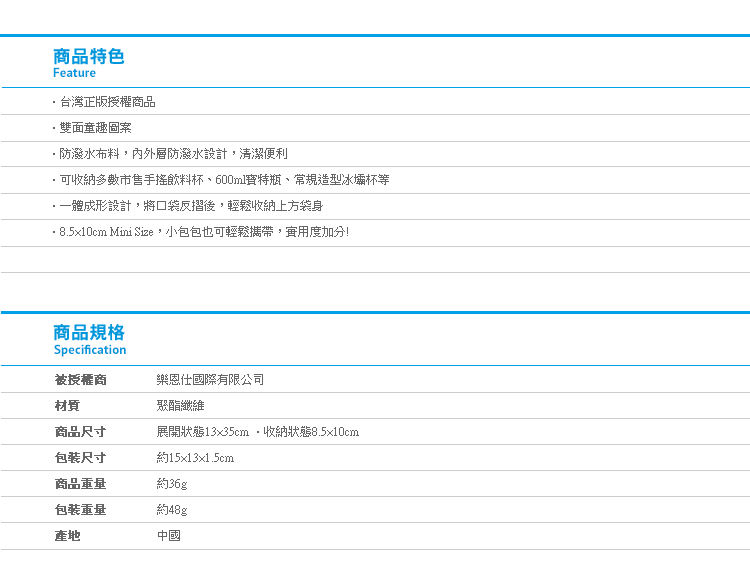Click the 被授權商 row label

tap(80, 380)
